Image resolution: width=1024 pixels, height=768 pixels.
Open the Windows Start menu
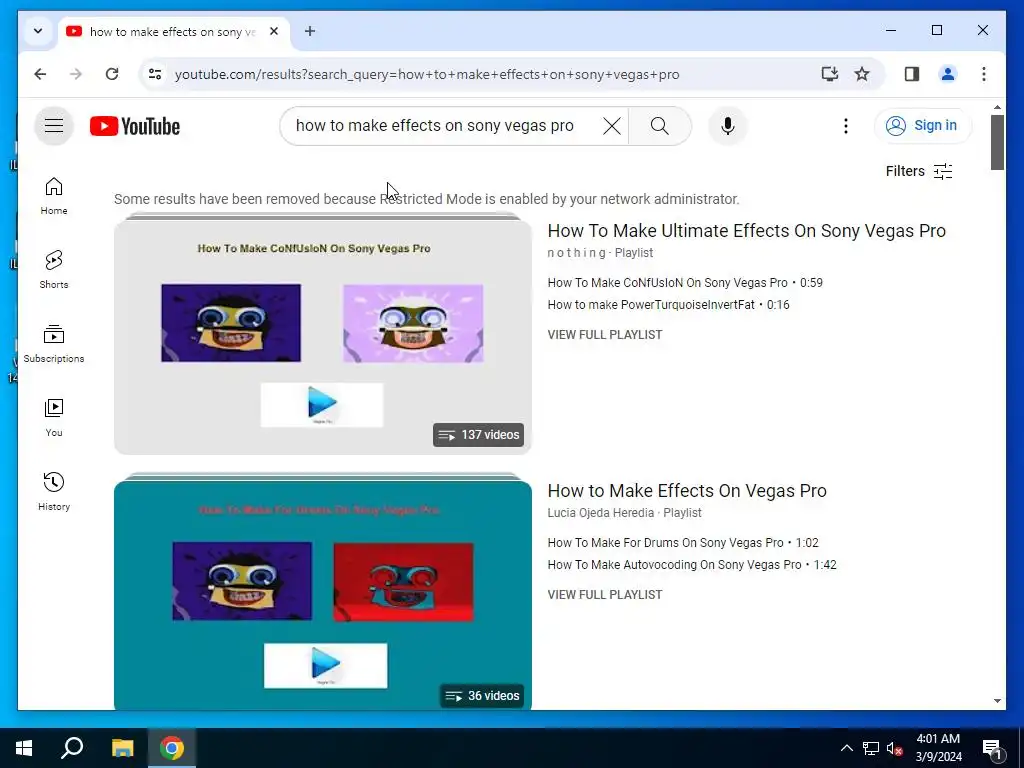point(24,748)
